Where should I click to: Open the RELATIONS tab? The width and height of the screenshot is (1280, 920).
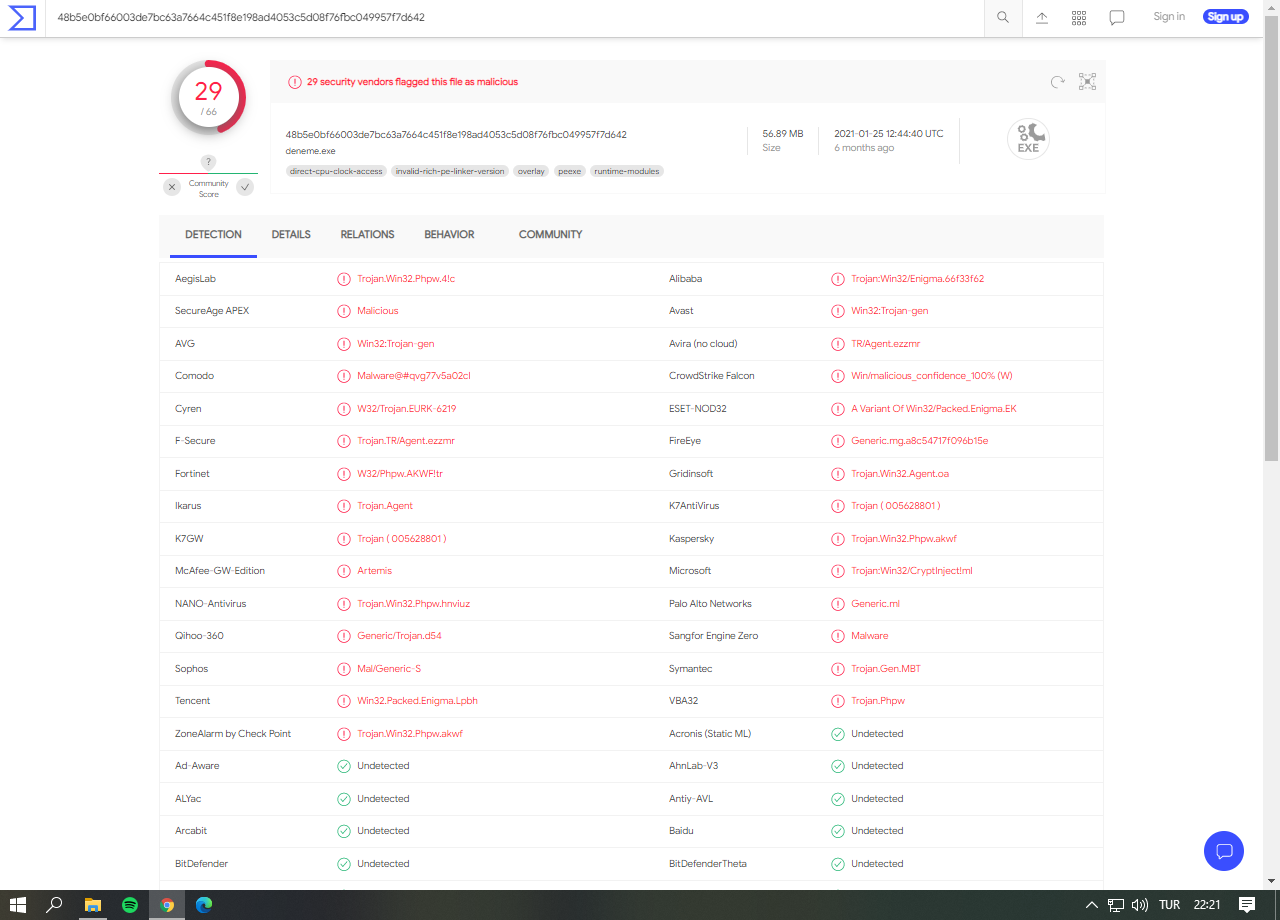(367, 235)
